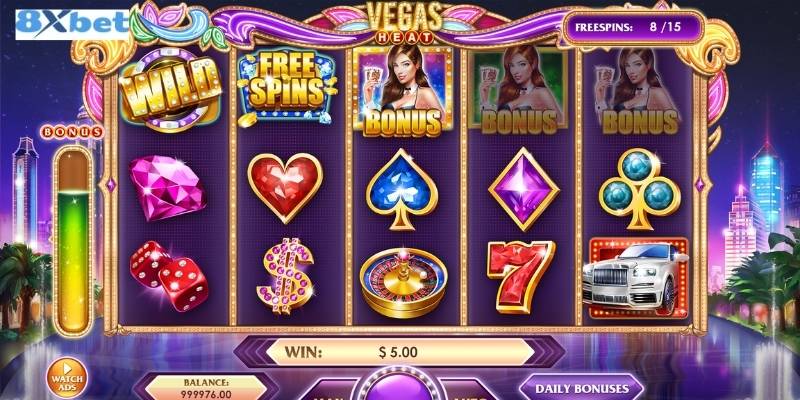Select the red heart symbol

click(285, 187)
